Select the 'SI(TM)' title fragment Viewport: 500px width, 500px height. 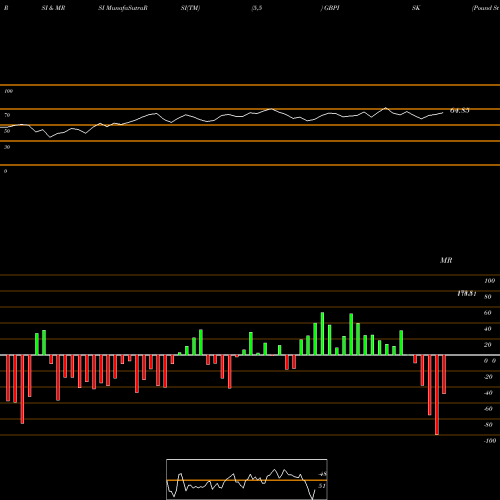(x=190, y=8)
